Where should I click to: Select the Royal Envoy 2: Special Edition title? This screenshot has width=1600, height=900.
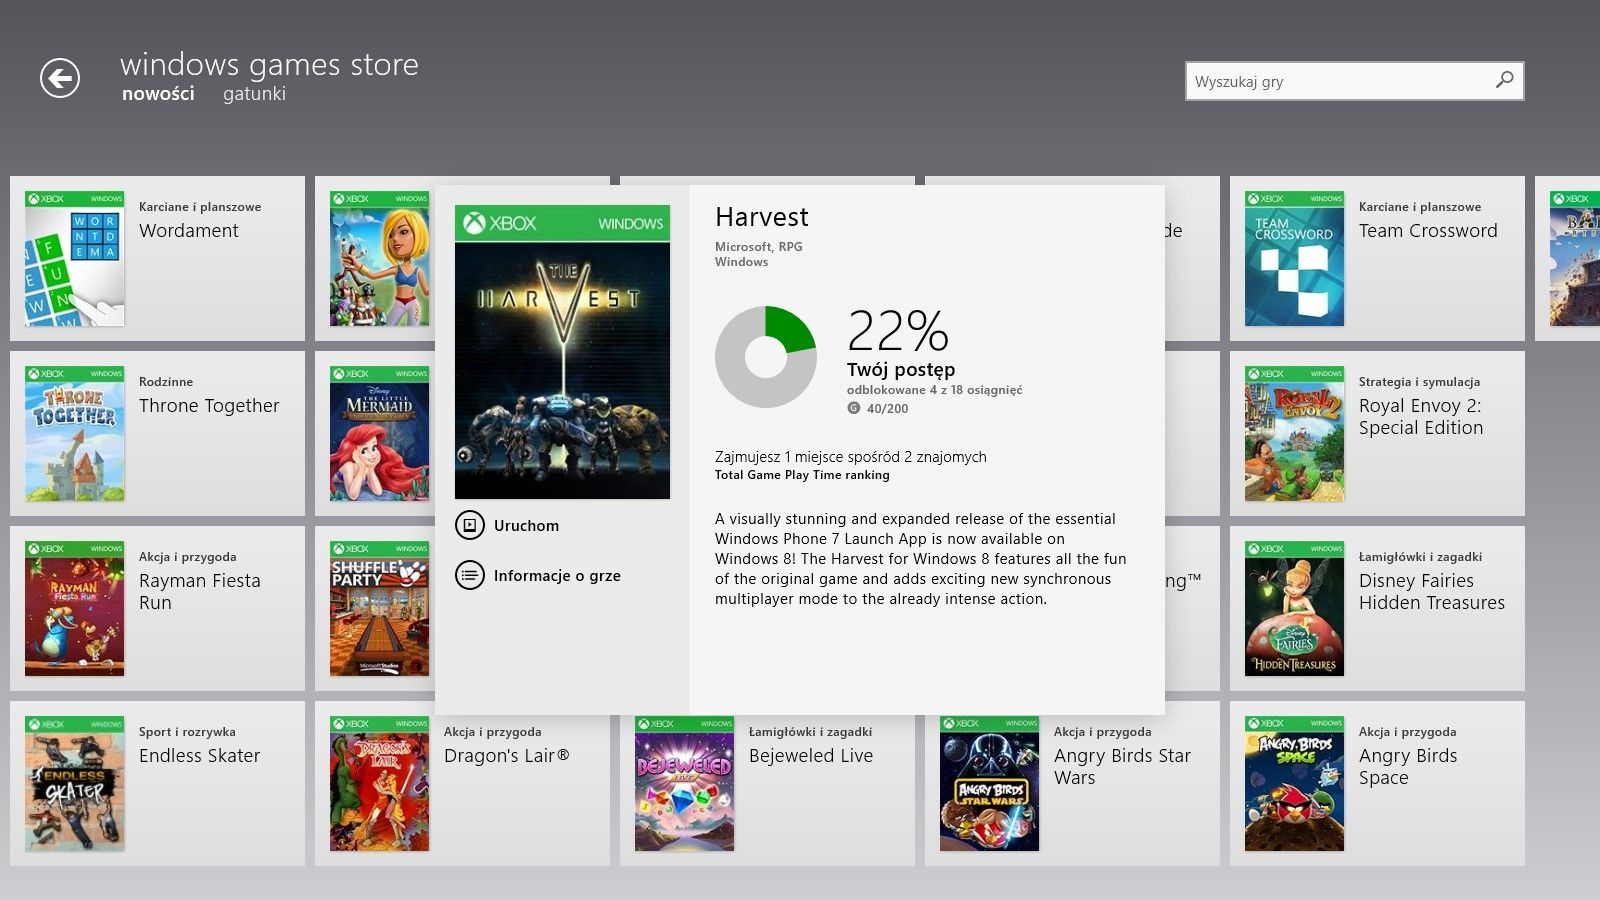(1421, 417)
